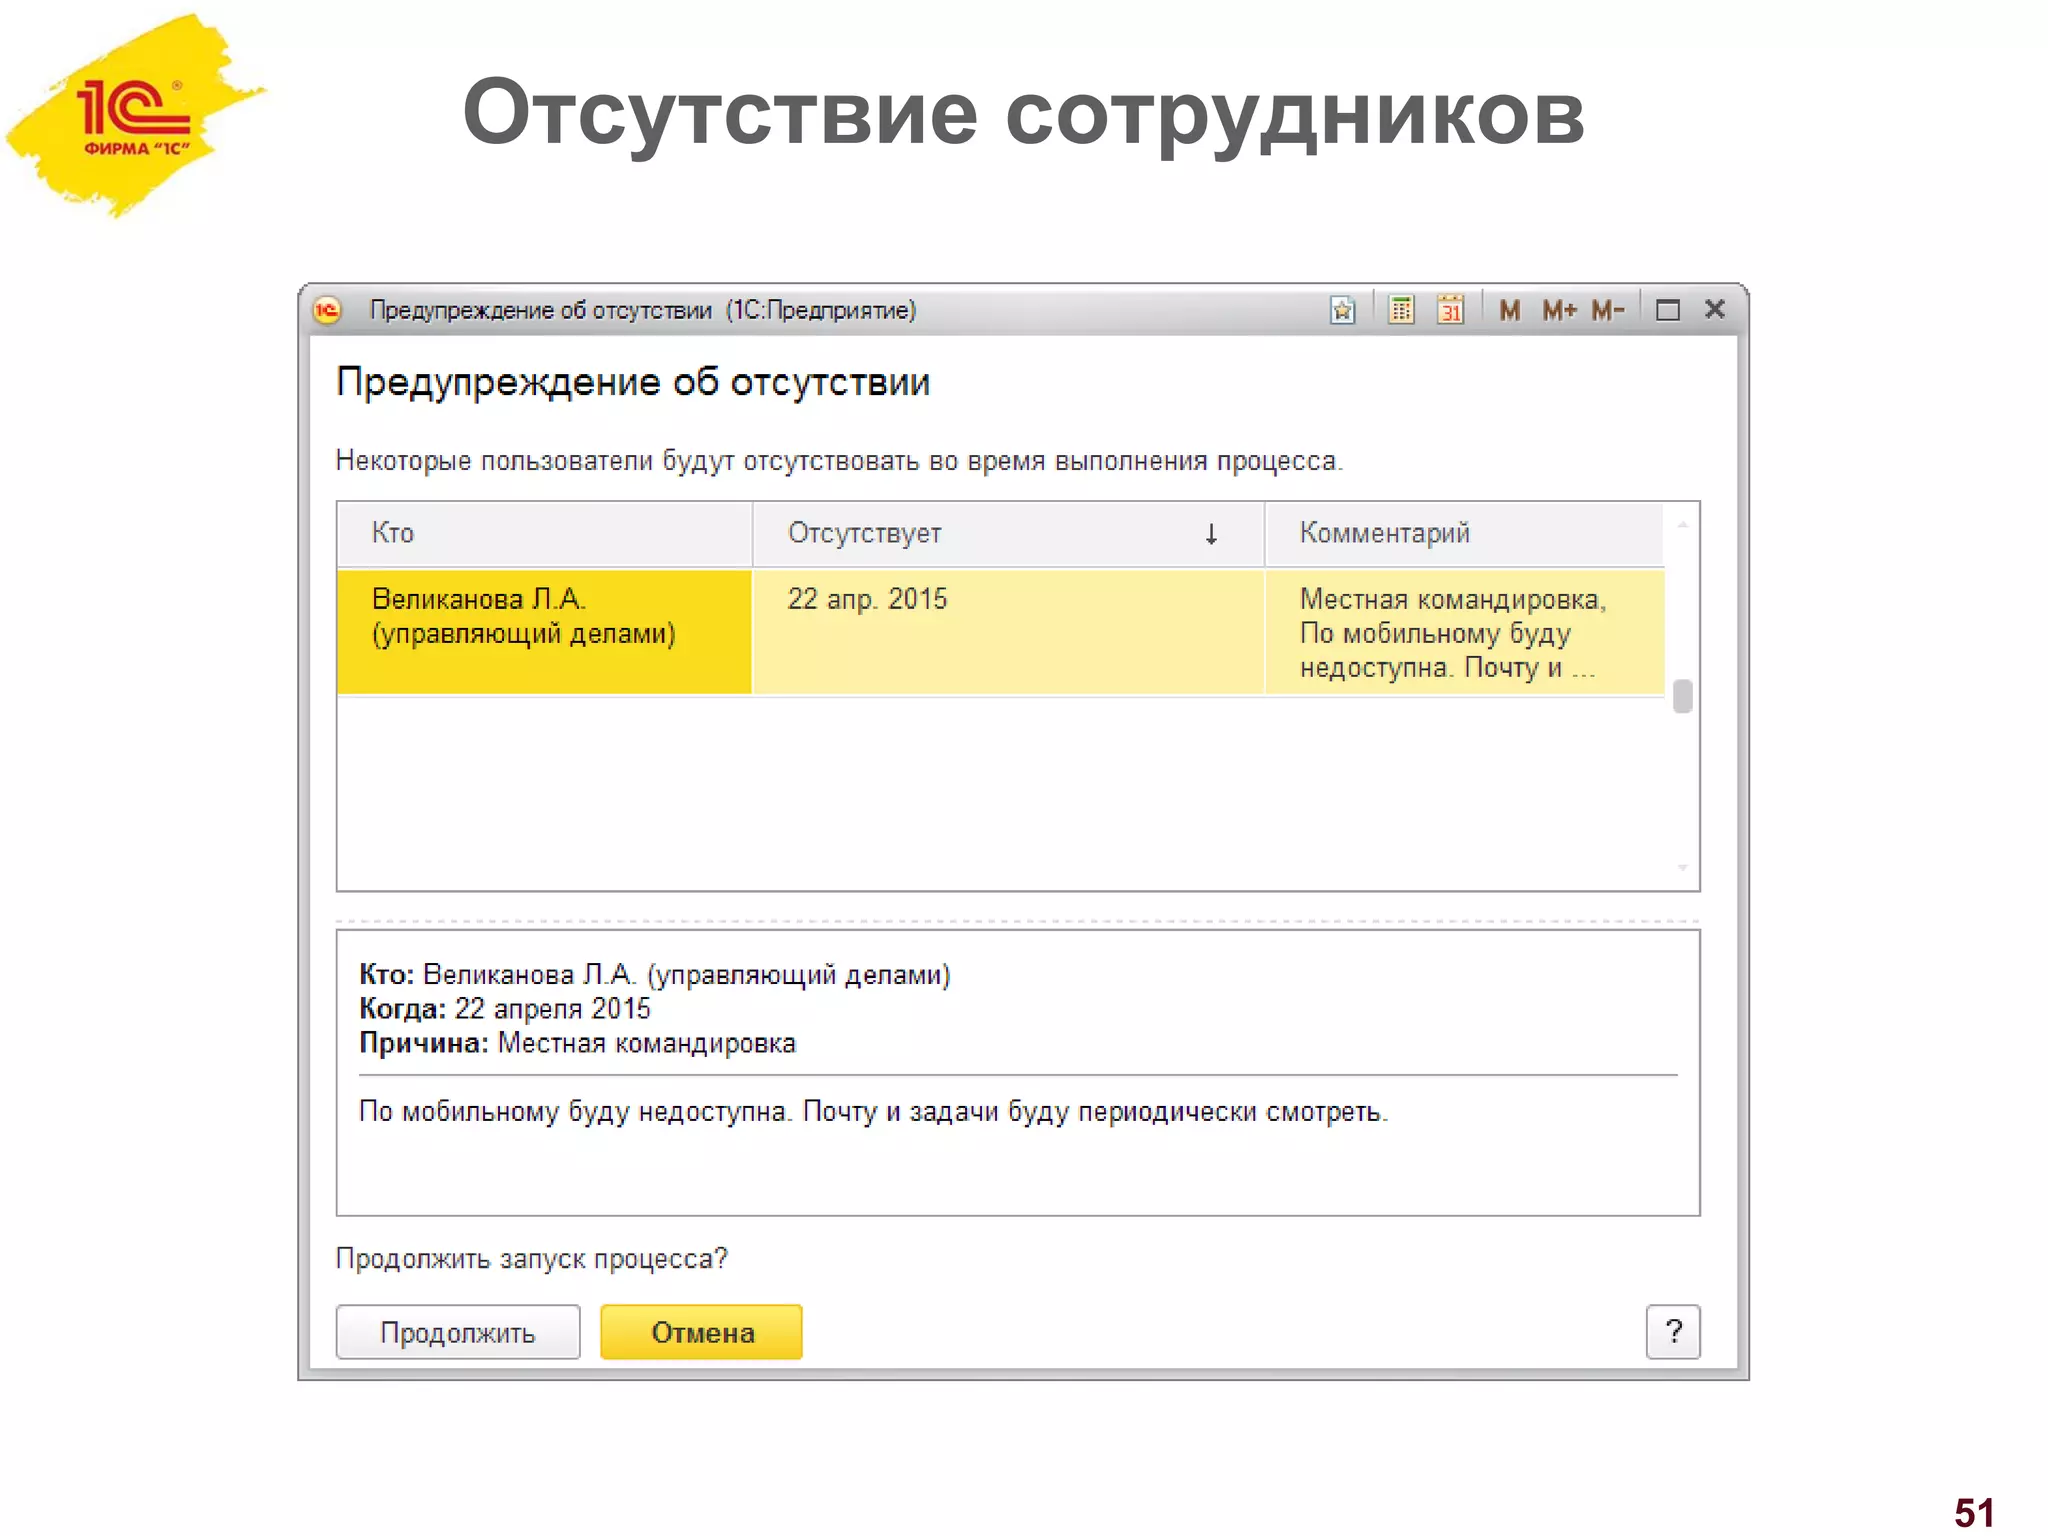Viewport: 2048px width, 1536px height.
Task: Click the Кто column header
Action: (545, 534)
